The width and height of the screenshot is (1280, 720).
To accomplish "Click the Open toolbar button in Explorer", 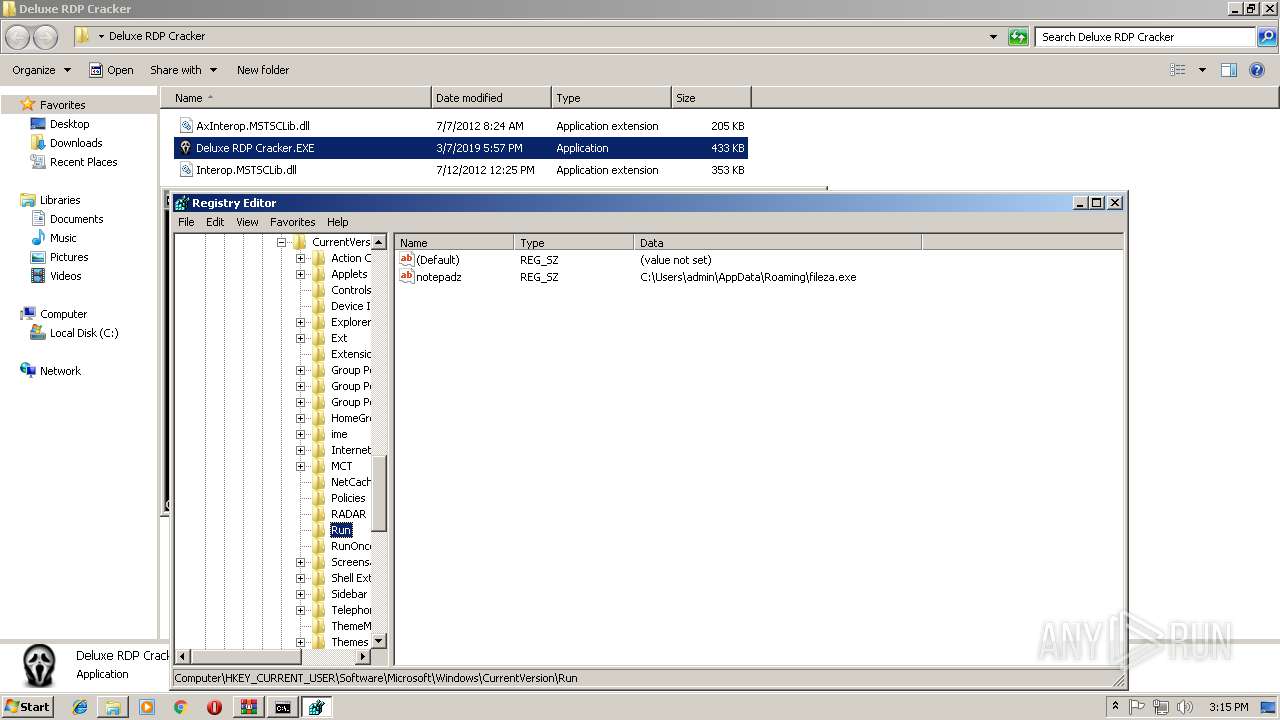I will [x=111, y=70].
